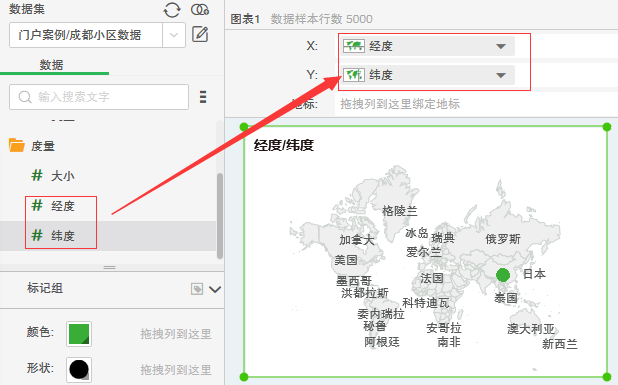Screen dimensions: 618x385
Task: Click the 瑞典 label on the map
Action: (x=443, y=238)
